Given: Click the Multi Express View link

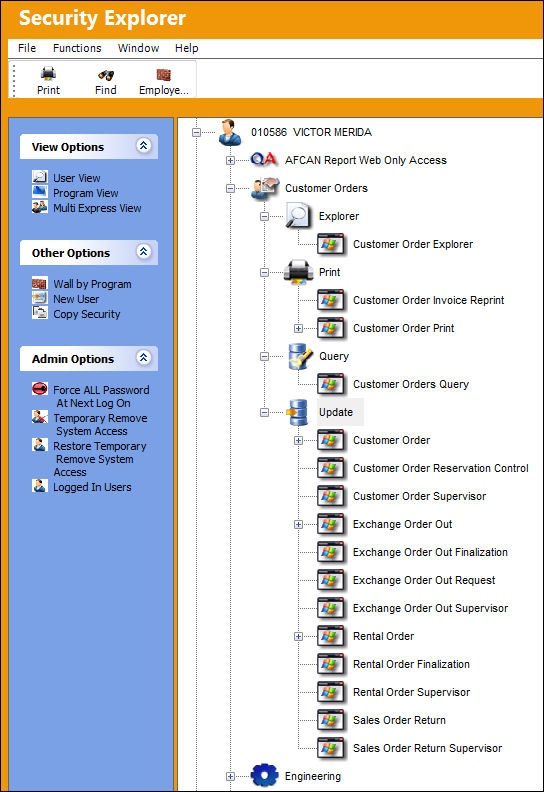Looking at the screenshot, I should [x=97, y=208].
